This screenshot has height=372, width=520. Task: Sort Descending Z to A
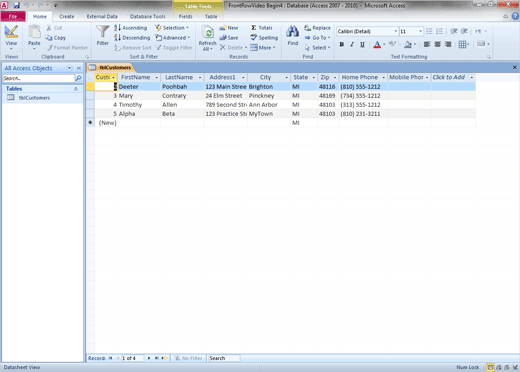[132, 38]
